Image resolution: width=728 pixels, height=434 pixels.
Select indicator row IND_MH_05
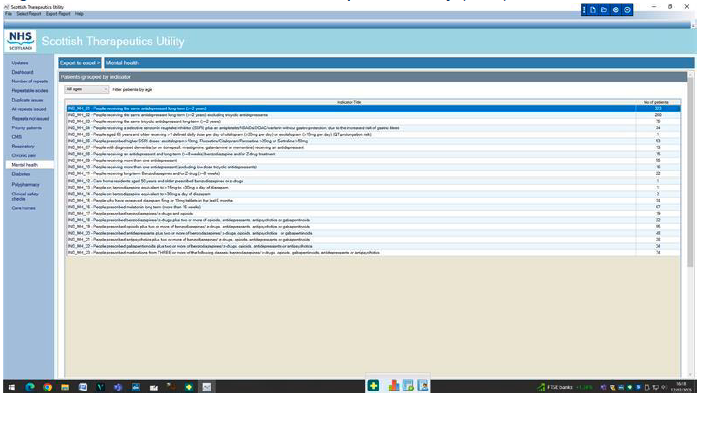(373, 135)
